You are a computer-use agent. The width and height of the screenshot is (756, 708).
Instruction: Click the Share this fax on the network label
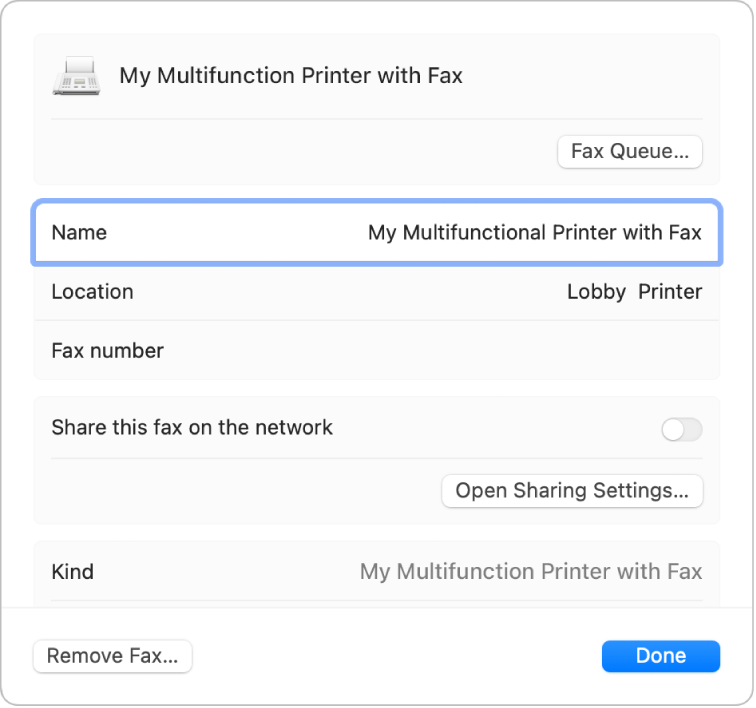pos(192,428)
